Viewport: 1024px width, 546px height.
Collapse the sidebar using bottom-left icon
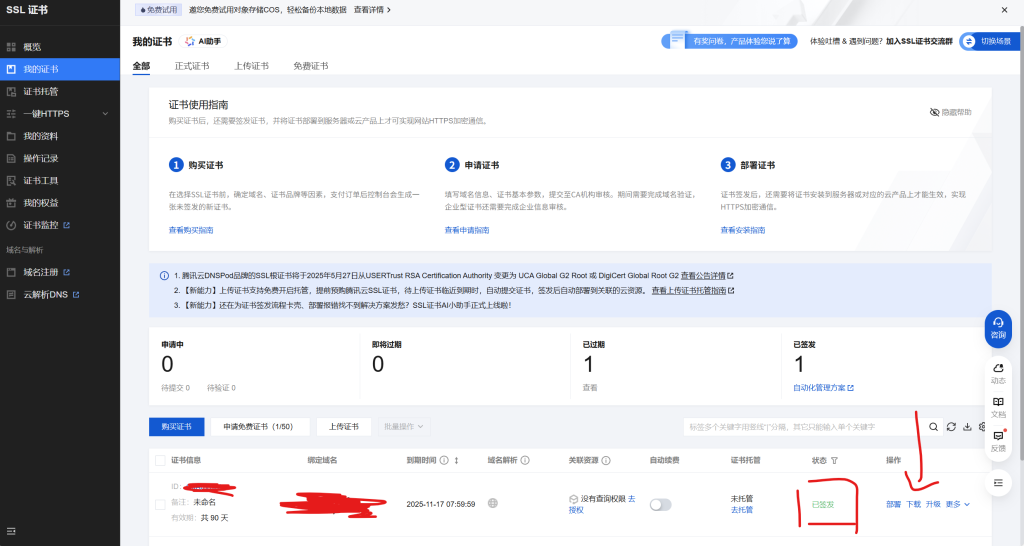click(11, 531)
